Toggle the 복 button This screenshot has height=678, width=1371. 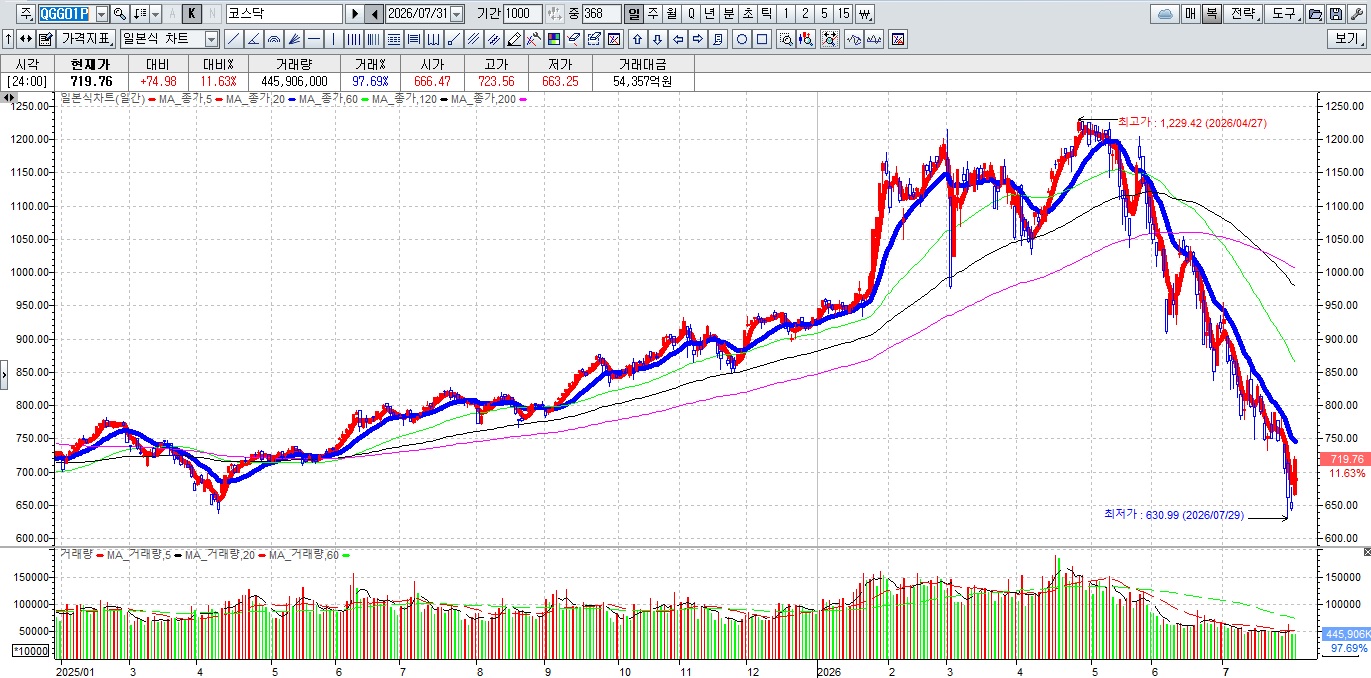(1211, 14)
